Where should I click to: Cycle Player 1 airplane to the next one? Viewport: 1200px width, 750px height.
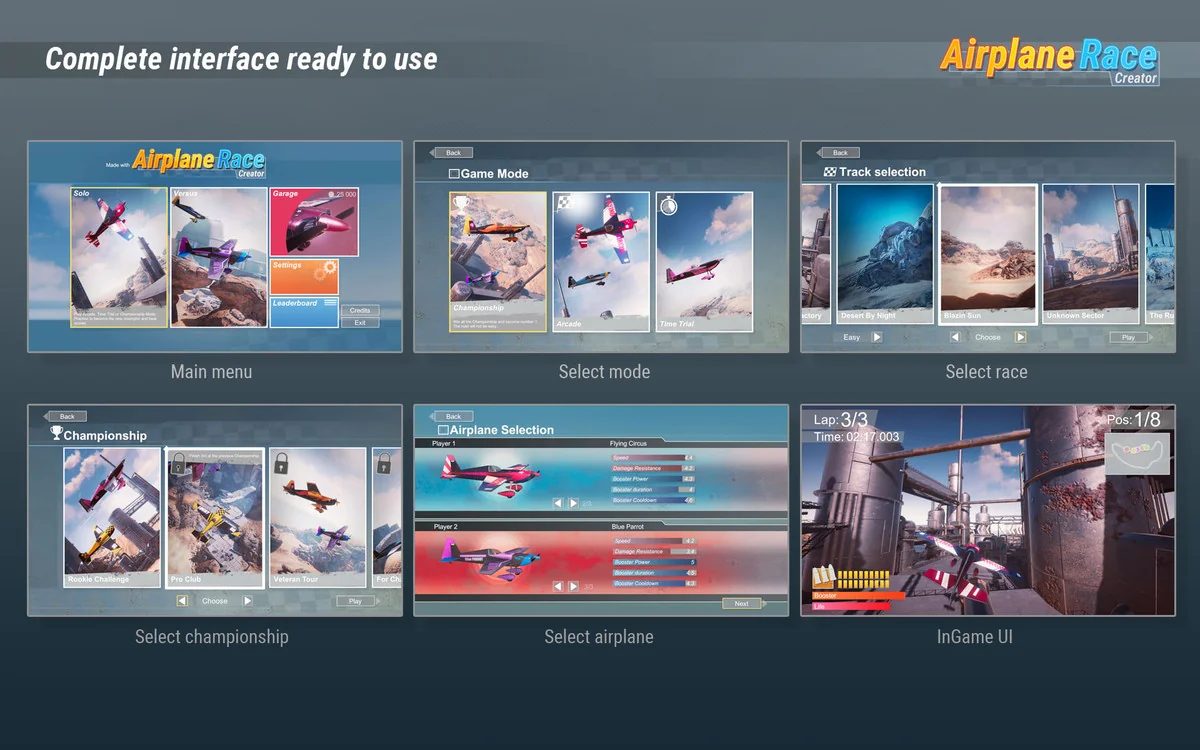[573, 503]
